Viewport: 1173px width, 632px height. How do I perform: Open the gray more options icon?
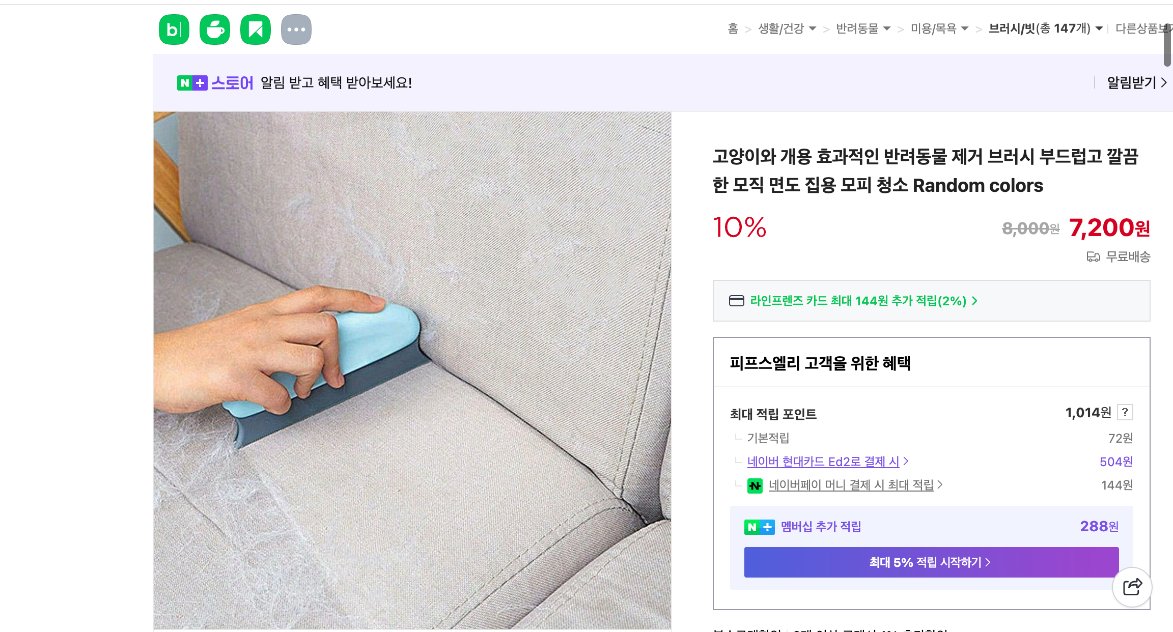click(x=296, y=29)
